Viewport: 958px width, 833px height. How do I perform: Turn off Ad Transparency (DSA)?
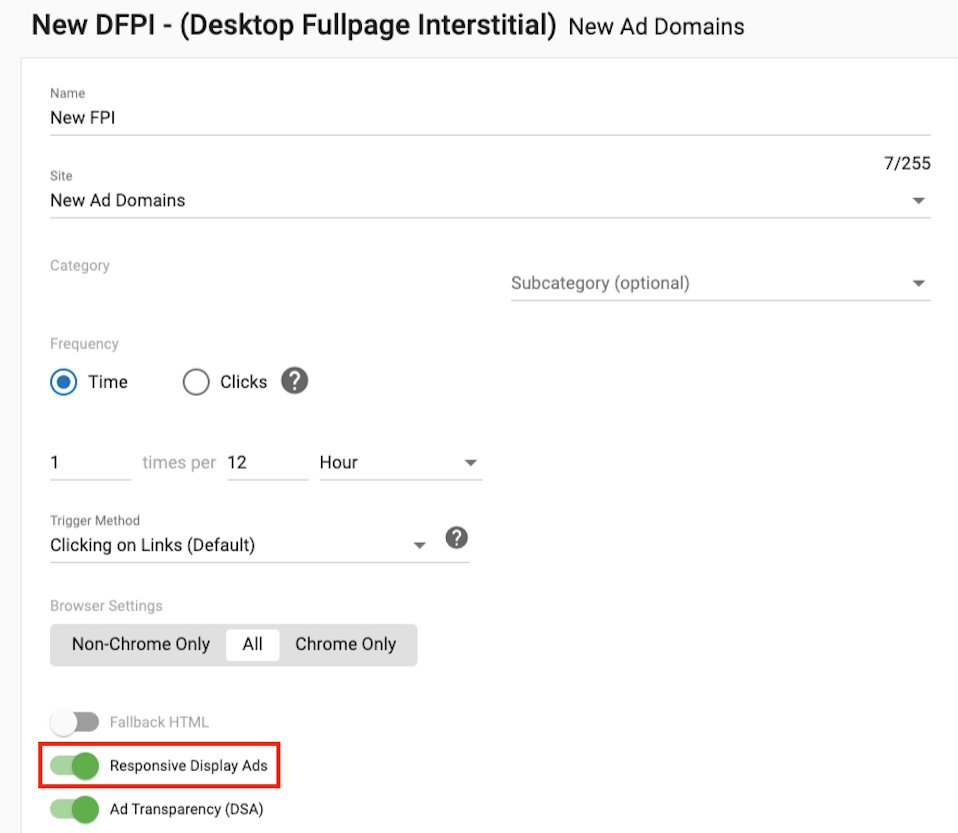(76, 810)
